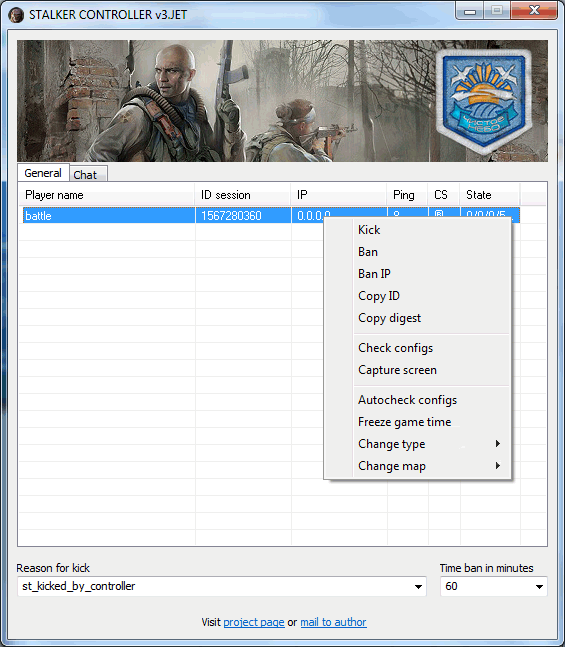The image size is (565, 647).
Task: Click the Clear Sky faction banner image
Action: coord(282,101)
